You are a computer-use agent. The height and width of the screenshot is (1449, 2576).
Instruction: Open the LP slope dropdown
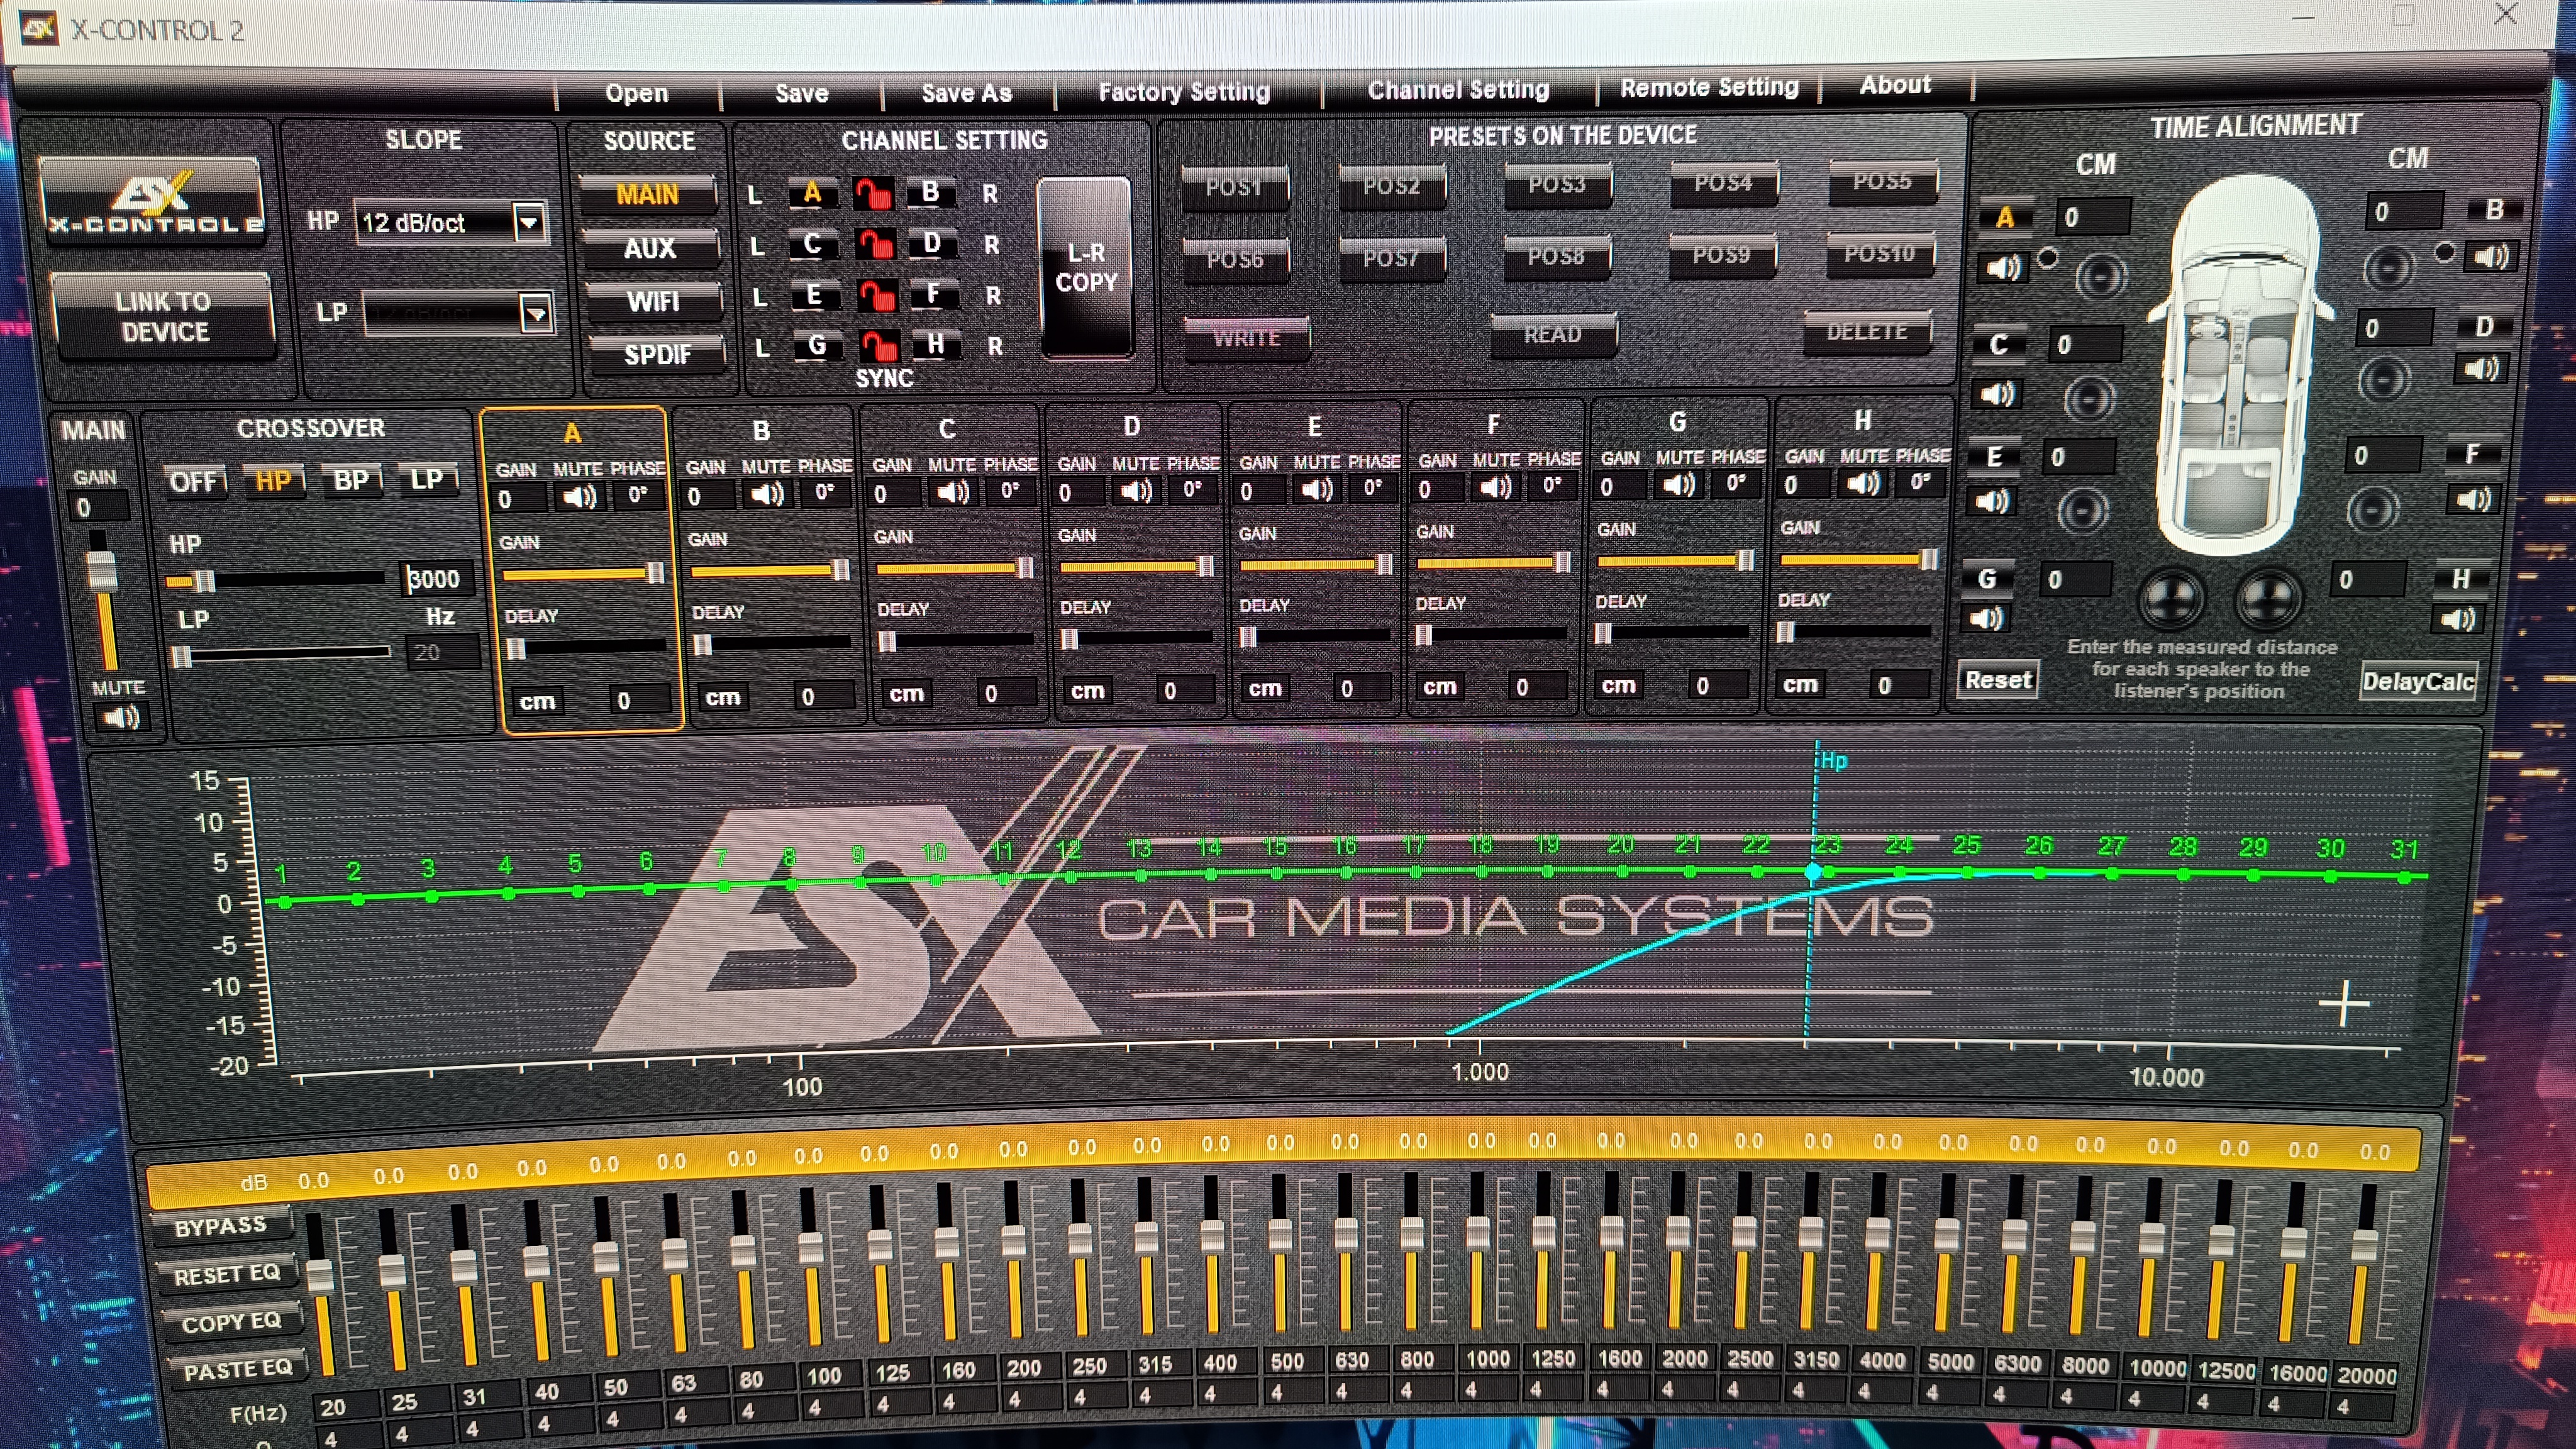point(537,314)
